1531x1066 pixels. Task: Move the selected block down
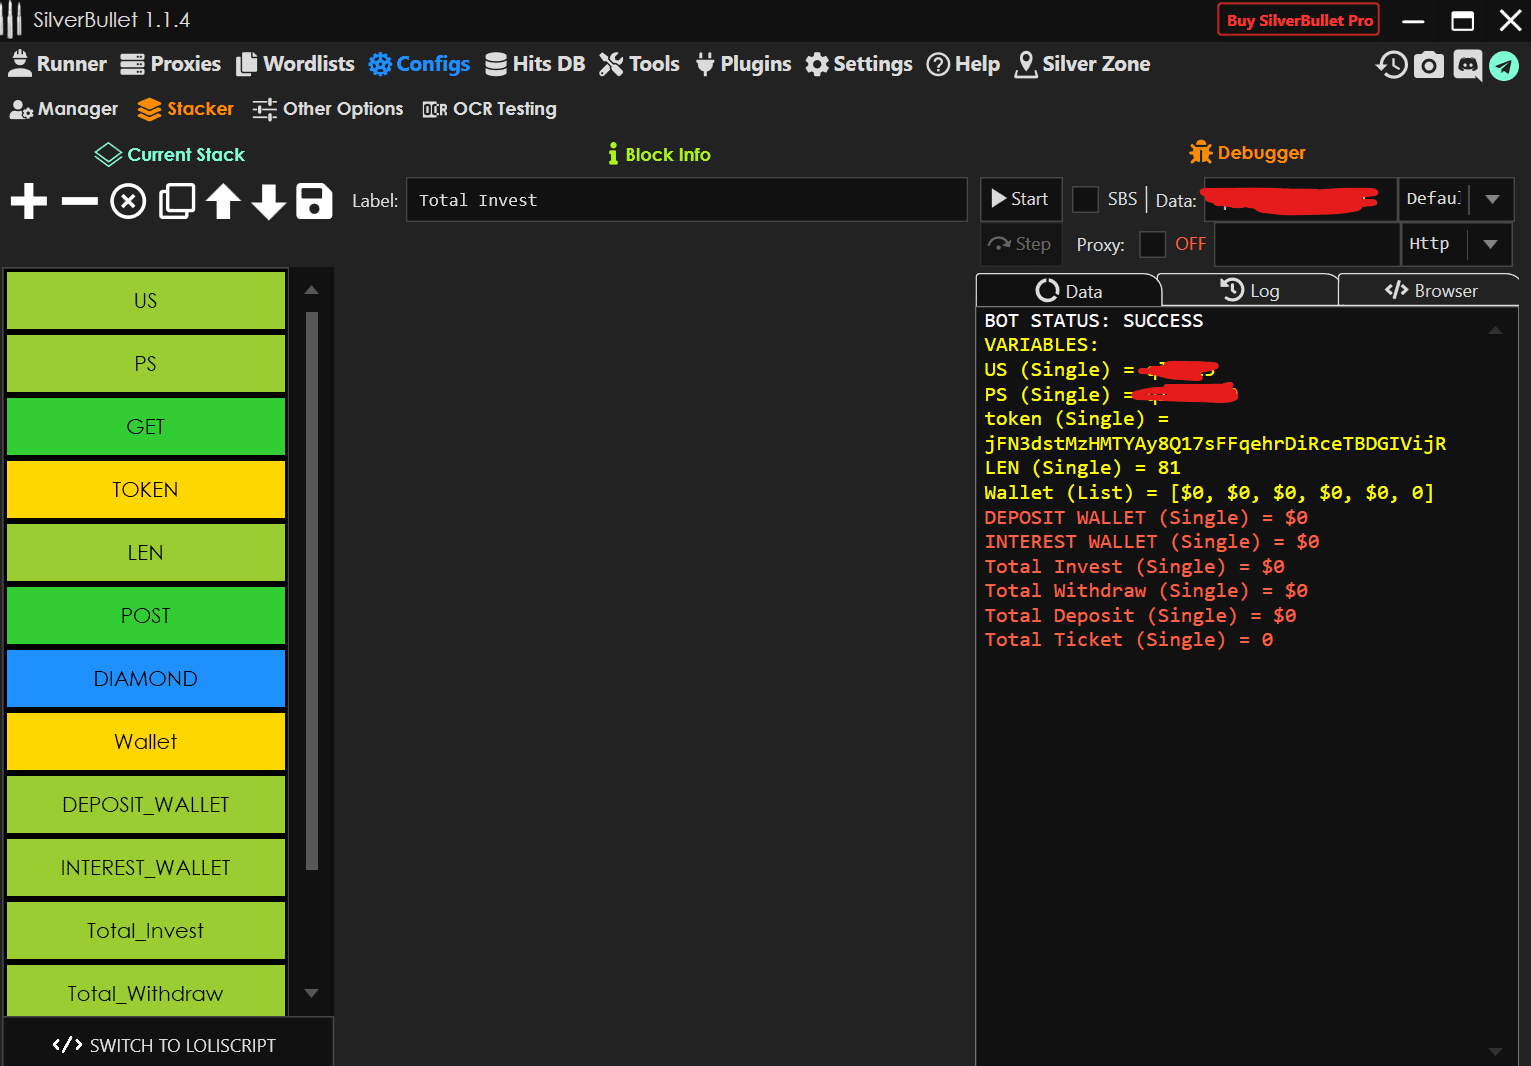pos(268,201)
